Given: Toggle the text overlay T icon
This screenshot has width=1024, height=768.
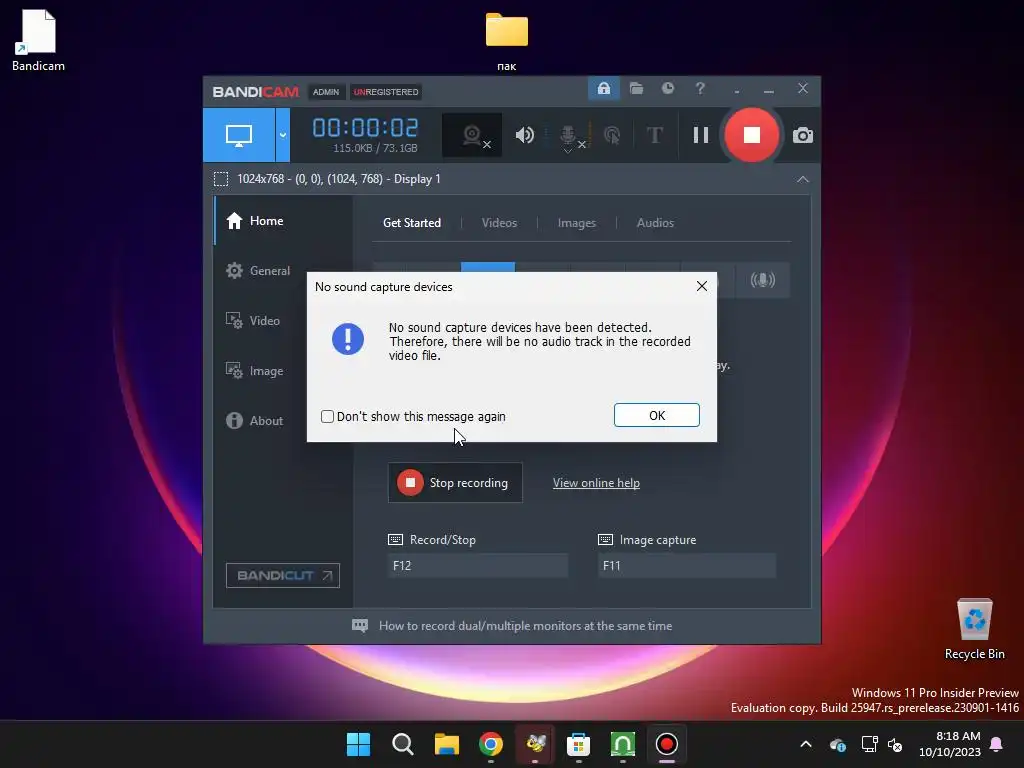Looking at the screenshot, I should point(654,135).
